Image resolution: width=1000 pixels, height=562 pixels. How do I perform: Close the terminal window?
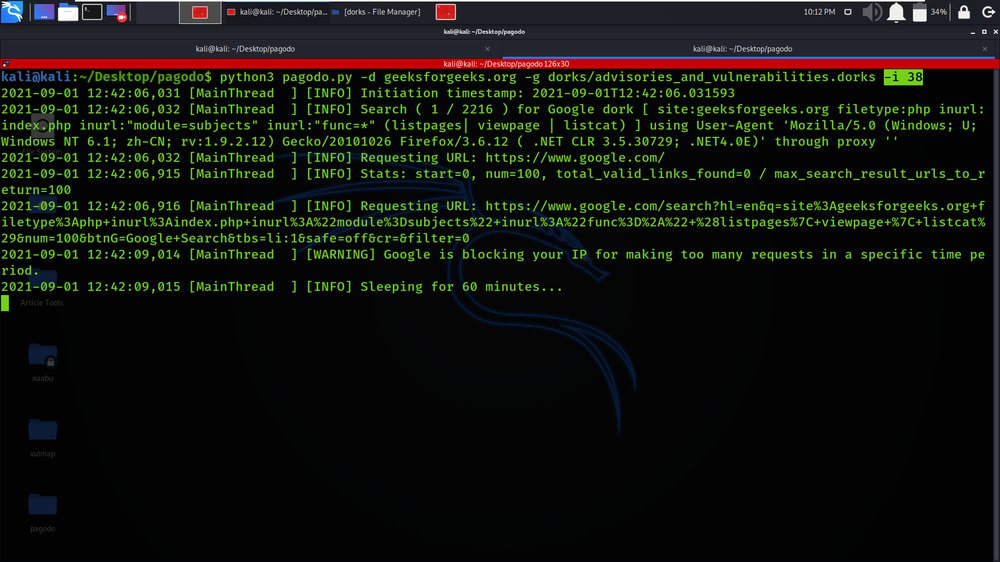click(x=995, y=32)
